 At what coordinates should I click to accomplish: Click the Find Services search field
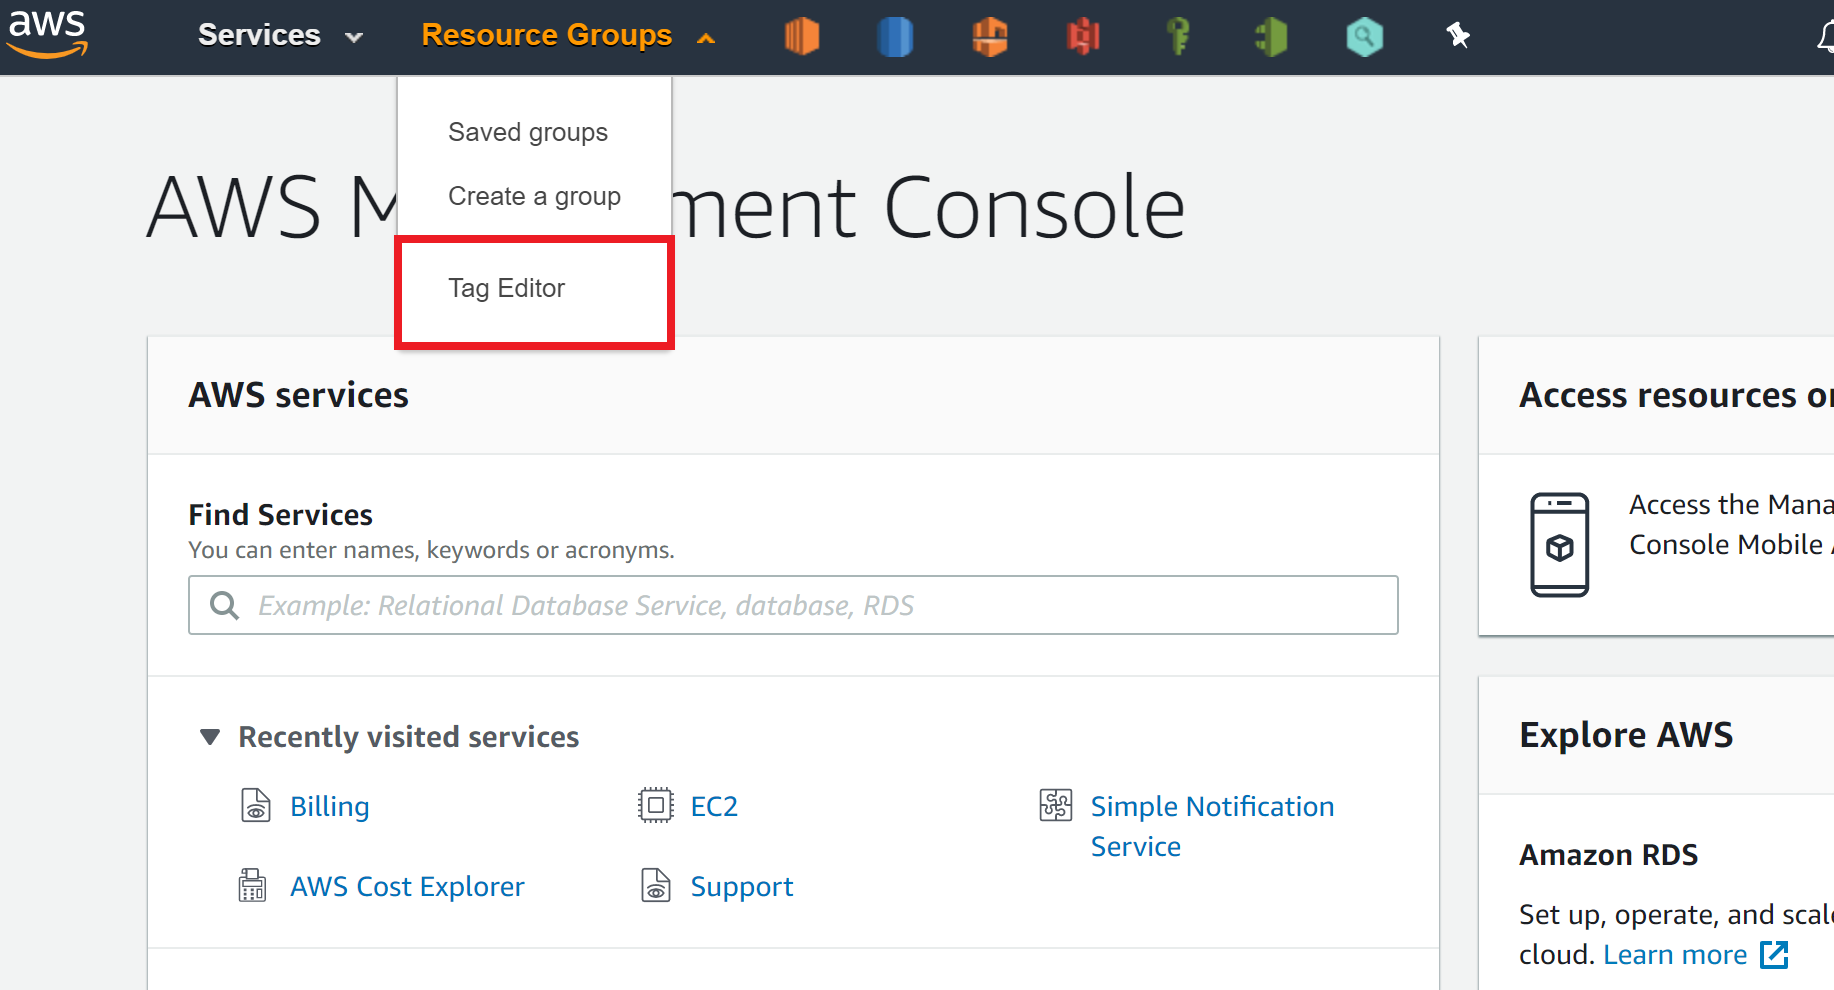tap(793, 605)
